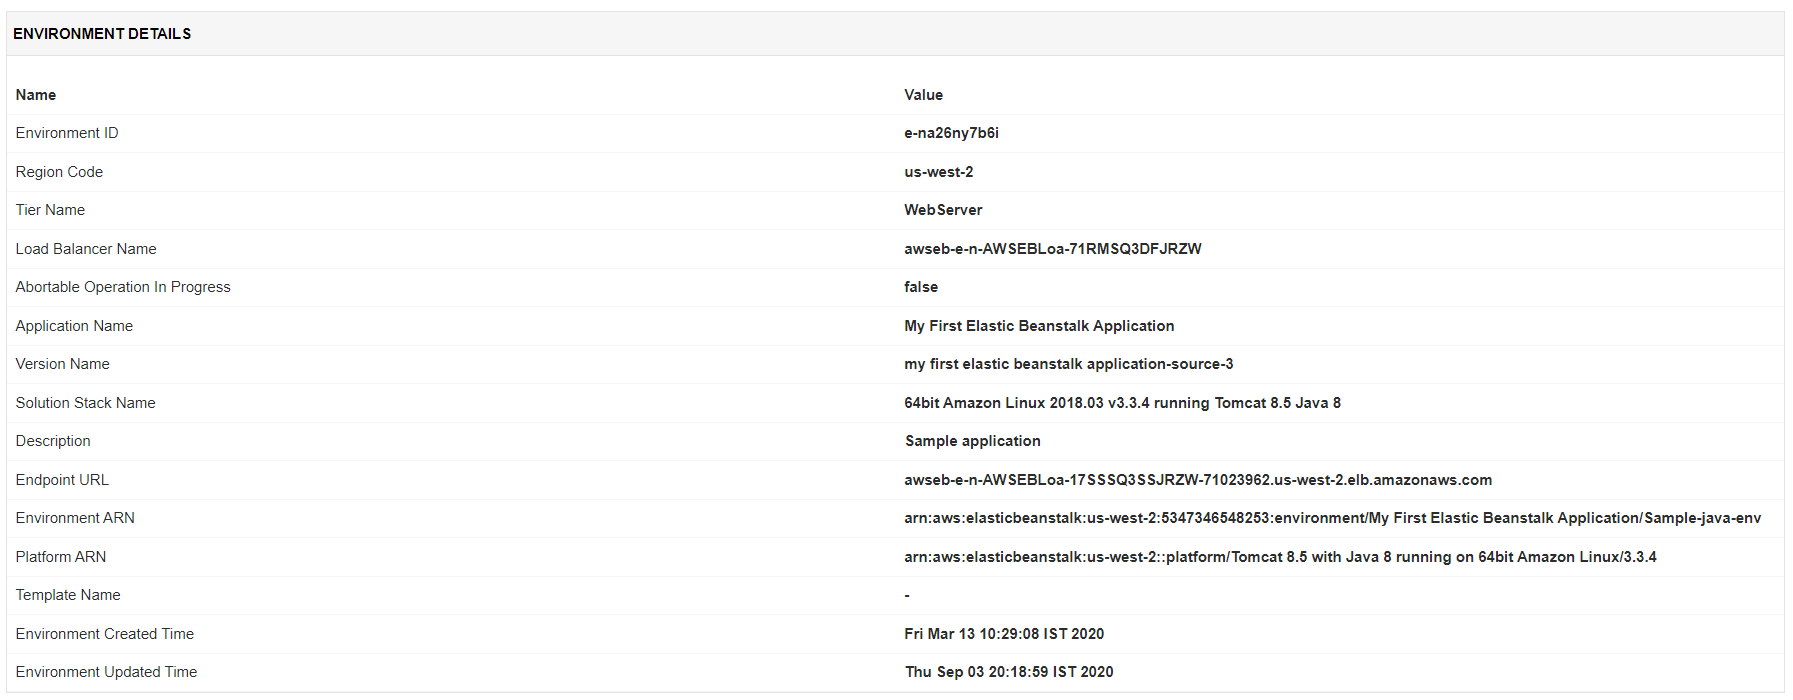
Task: Click the Value column header
Action: coord(923,95)
